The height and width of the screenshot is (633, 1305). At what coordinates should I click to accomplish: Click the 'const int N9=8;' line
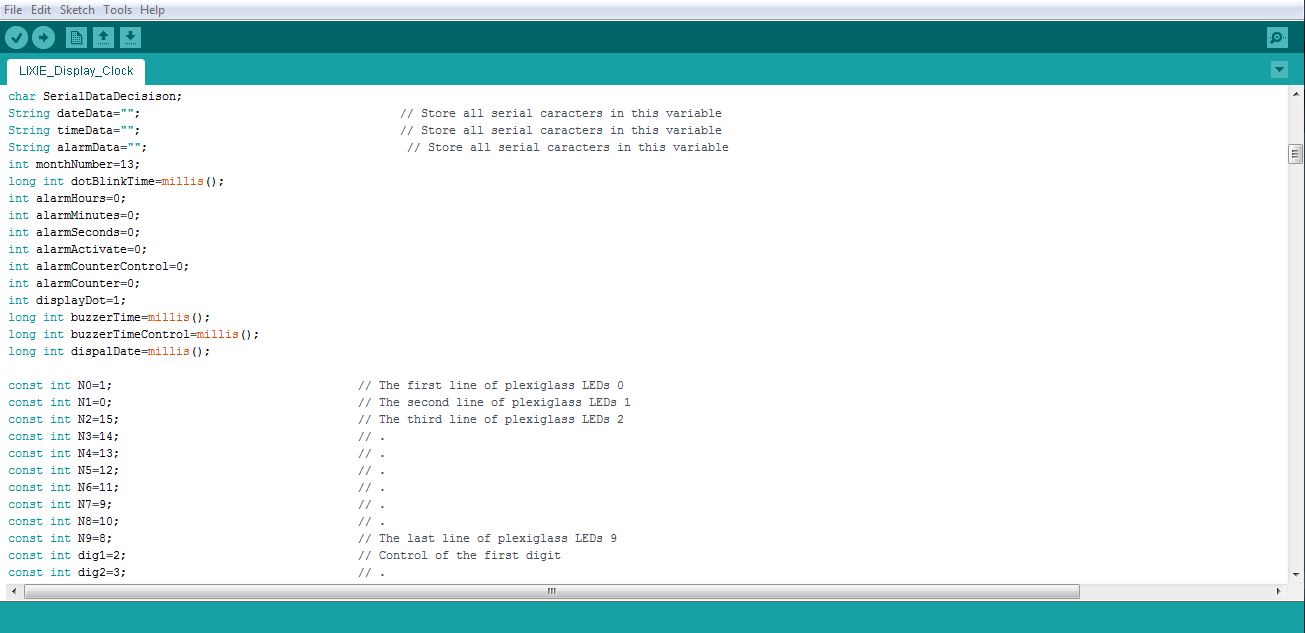pyautogui.click(x=60, y=539)
